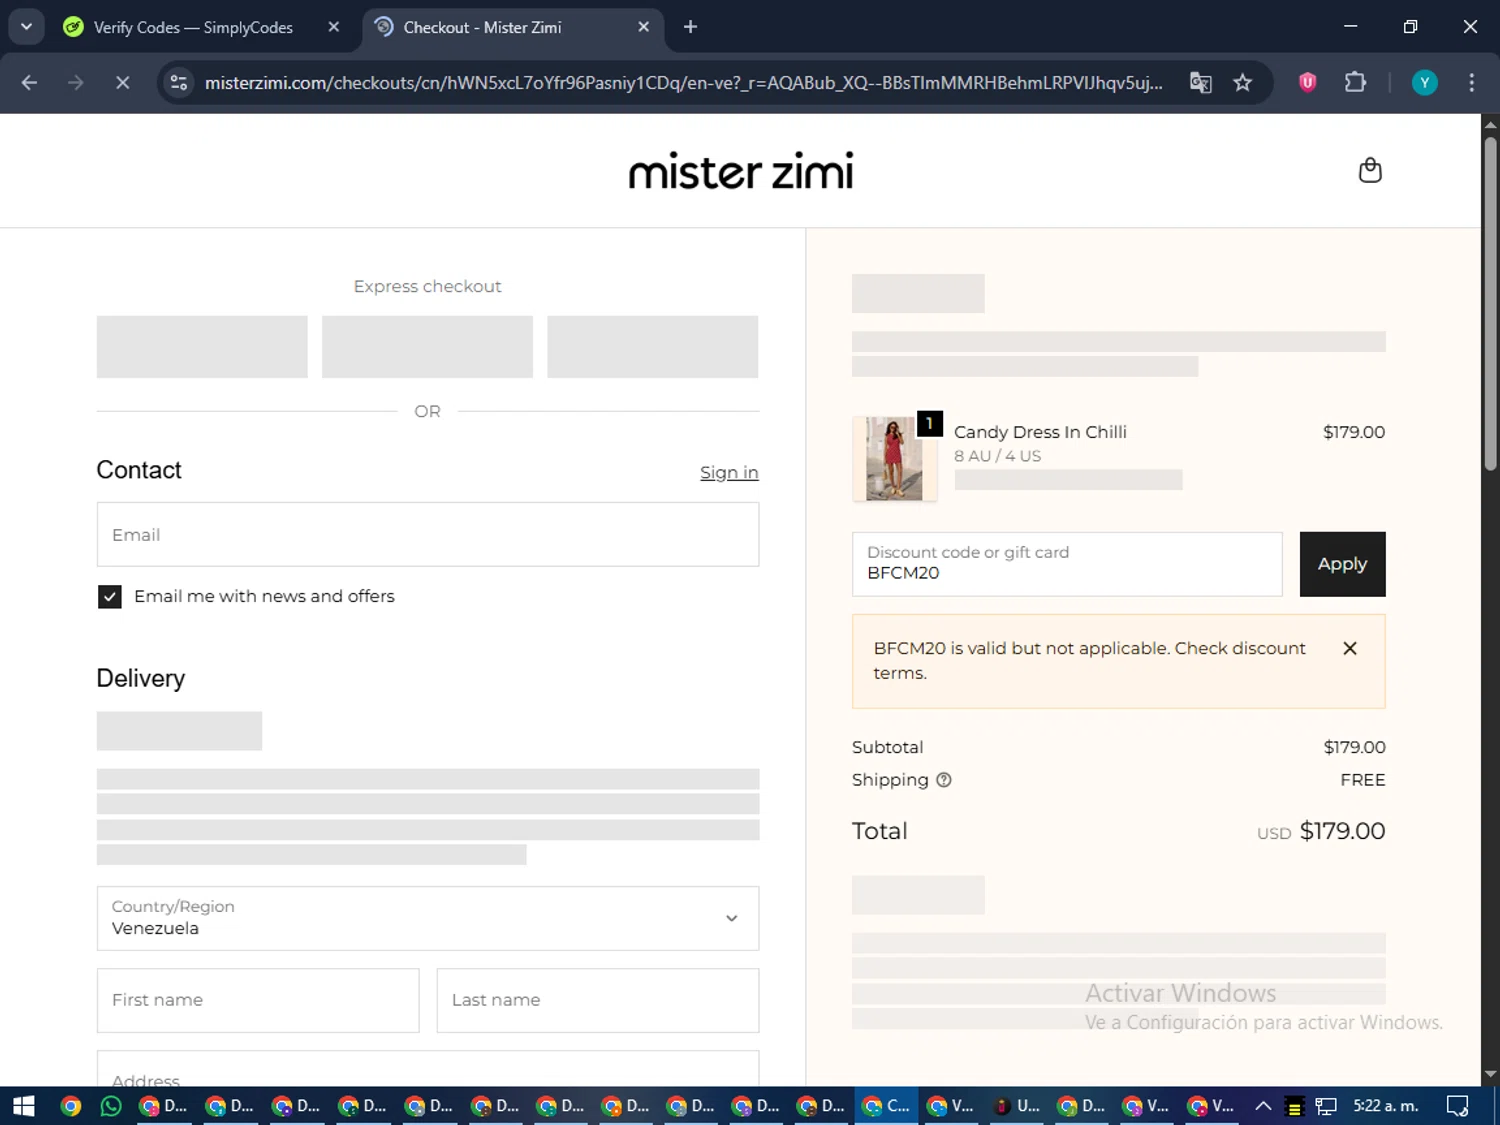Click the browser address bar URL
1500x1125 pixels.
pos(683,83)
